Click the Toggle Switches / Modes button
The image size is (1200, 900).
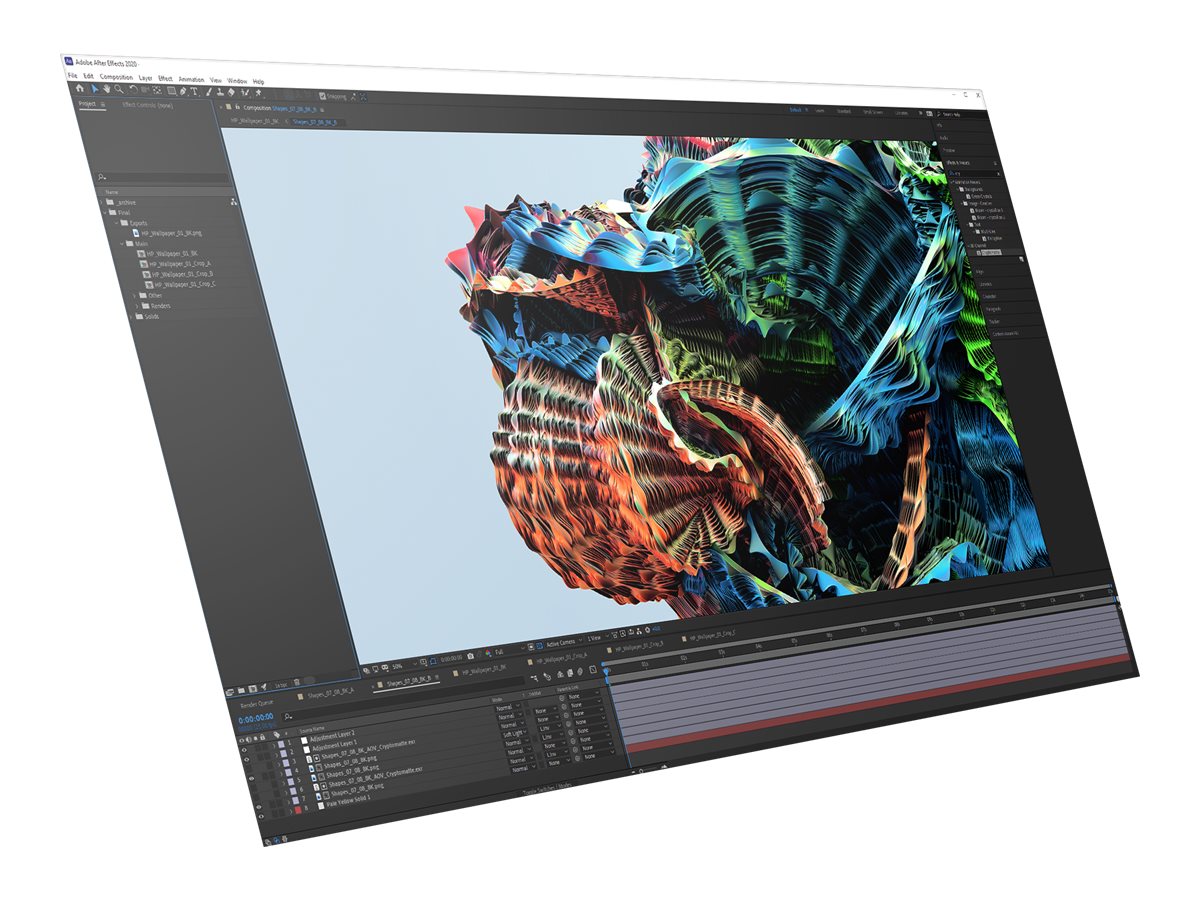(x=547, y=789)
